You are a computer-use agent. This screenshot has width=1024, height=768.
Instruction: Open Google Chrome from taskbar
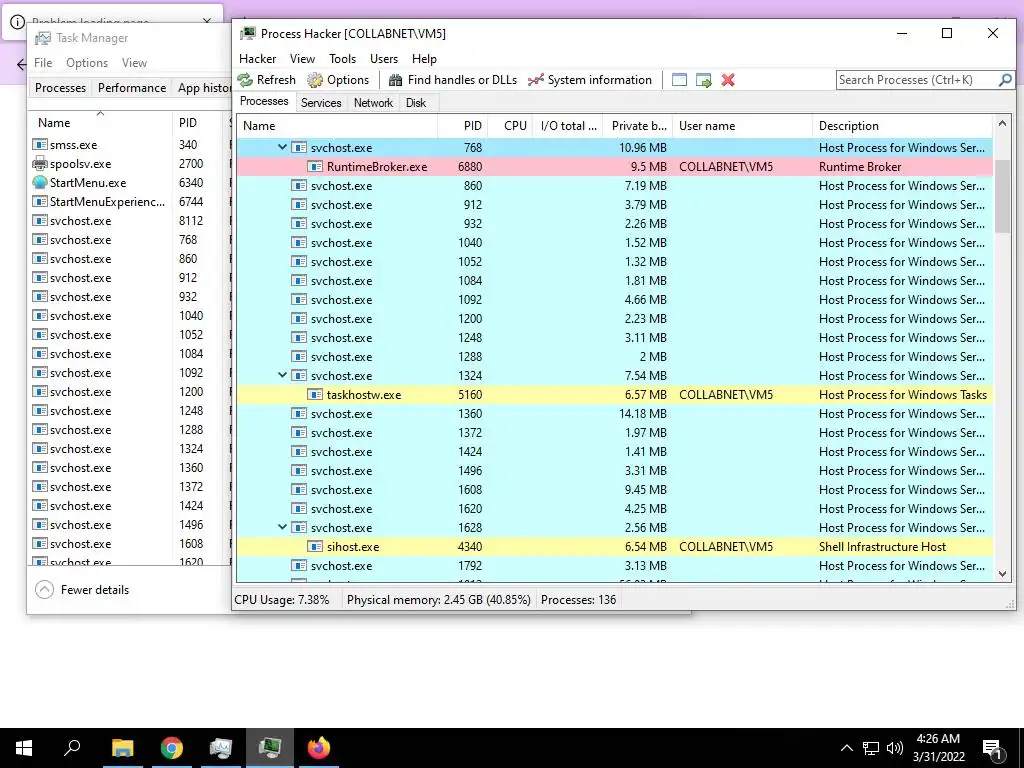(172, 748)
